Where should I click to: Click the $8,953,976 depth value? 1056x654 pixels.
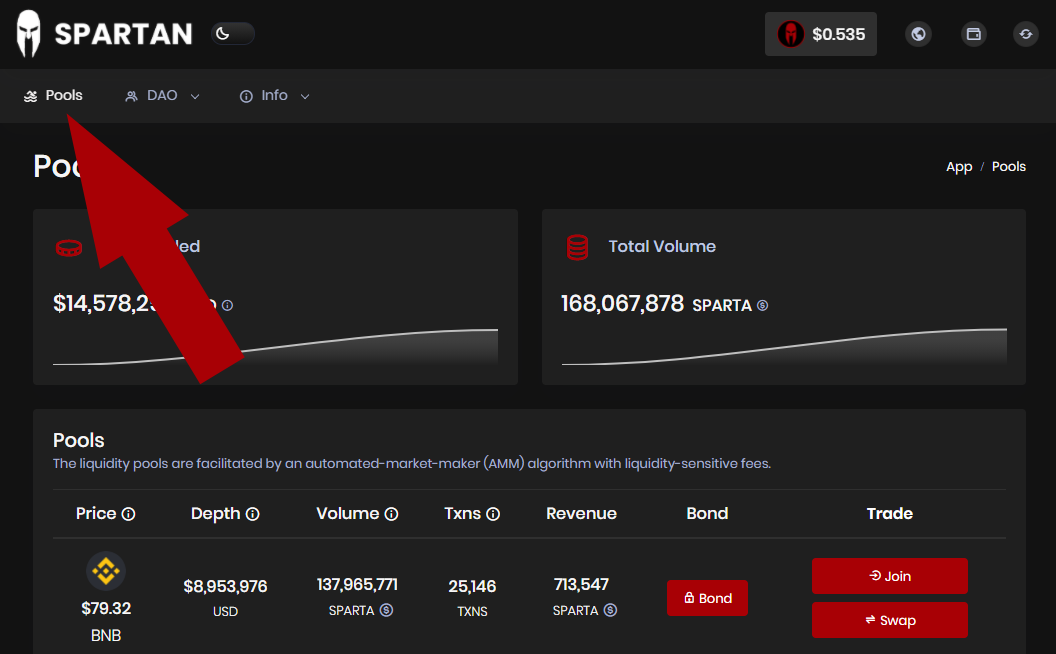pyautogui.click(x=226, y=587)
